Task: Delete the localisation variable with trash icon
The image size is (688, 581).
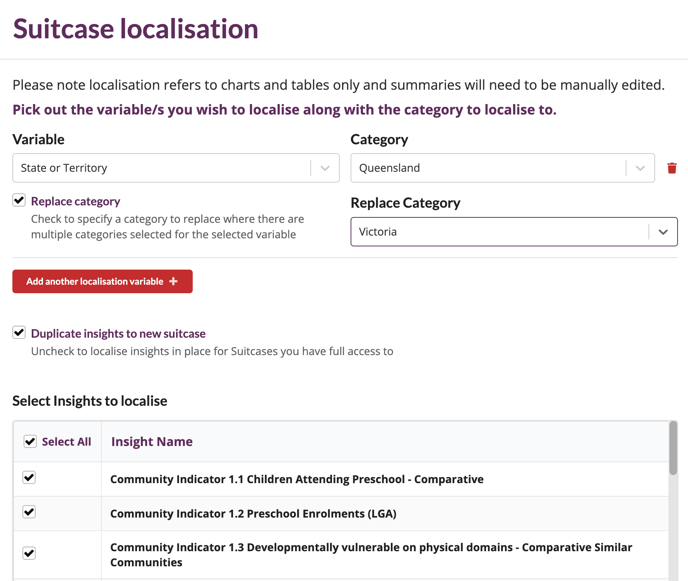Action: click(x=672, y=168)
